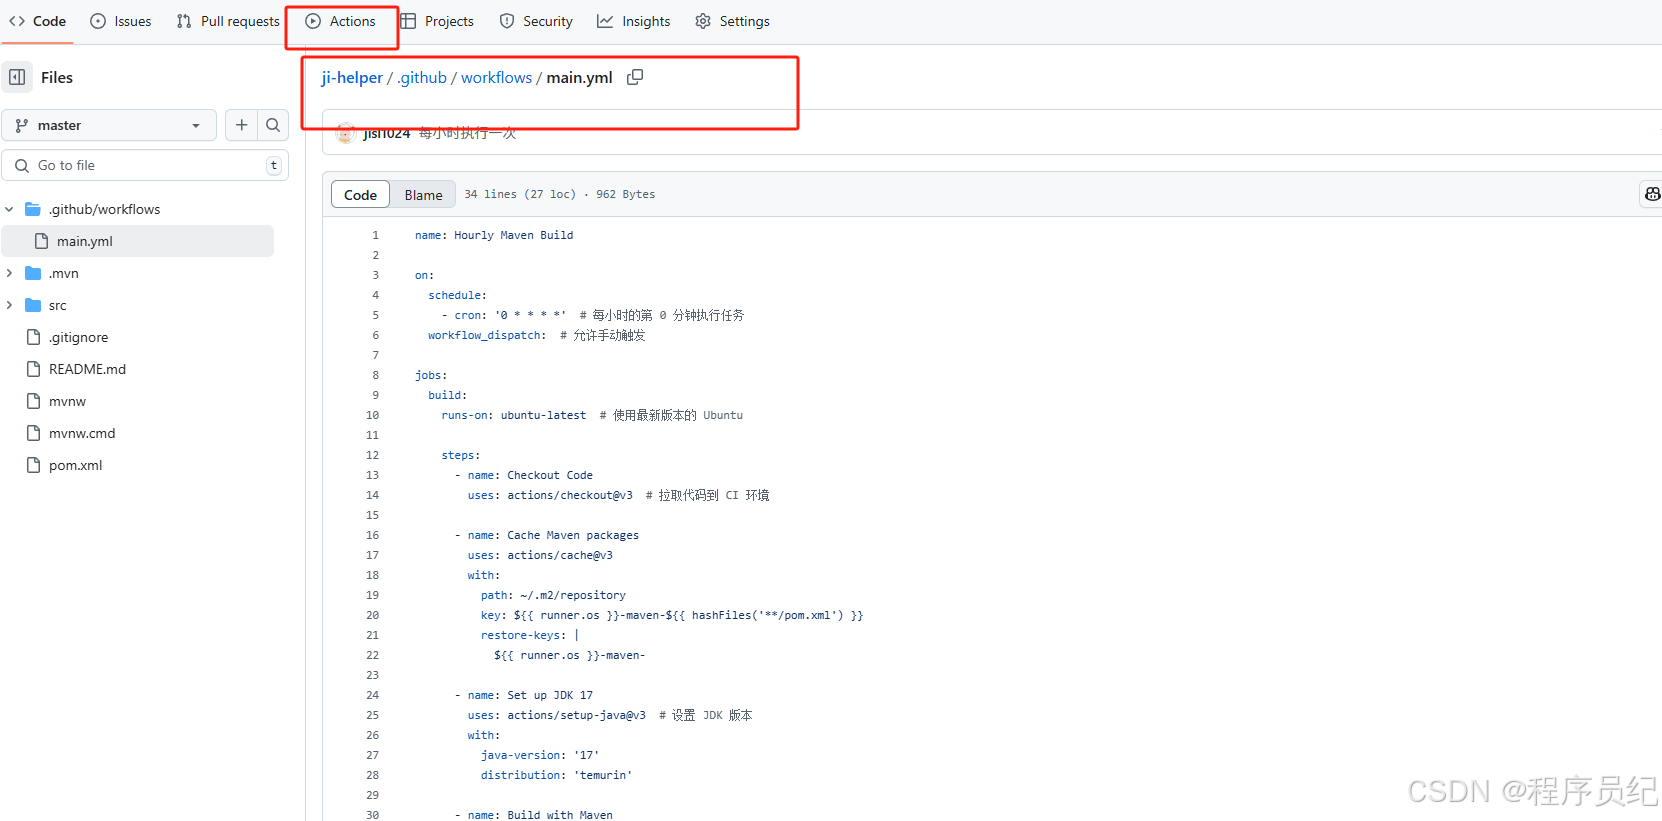The height and width of the screenshot is (821, 1662).
Task: Expand the src folder chevron
Action: 9,305
